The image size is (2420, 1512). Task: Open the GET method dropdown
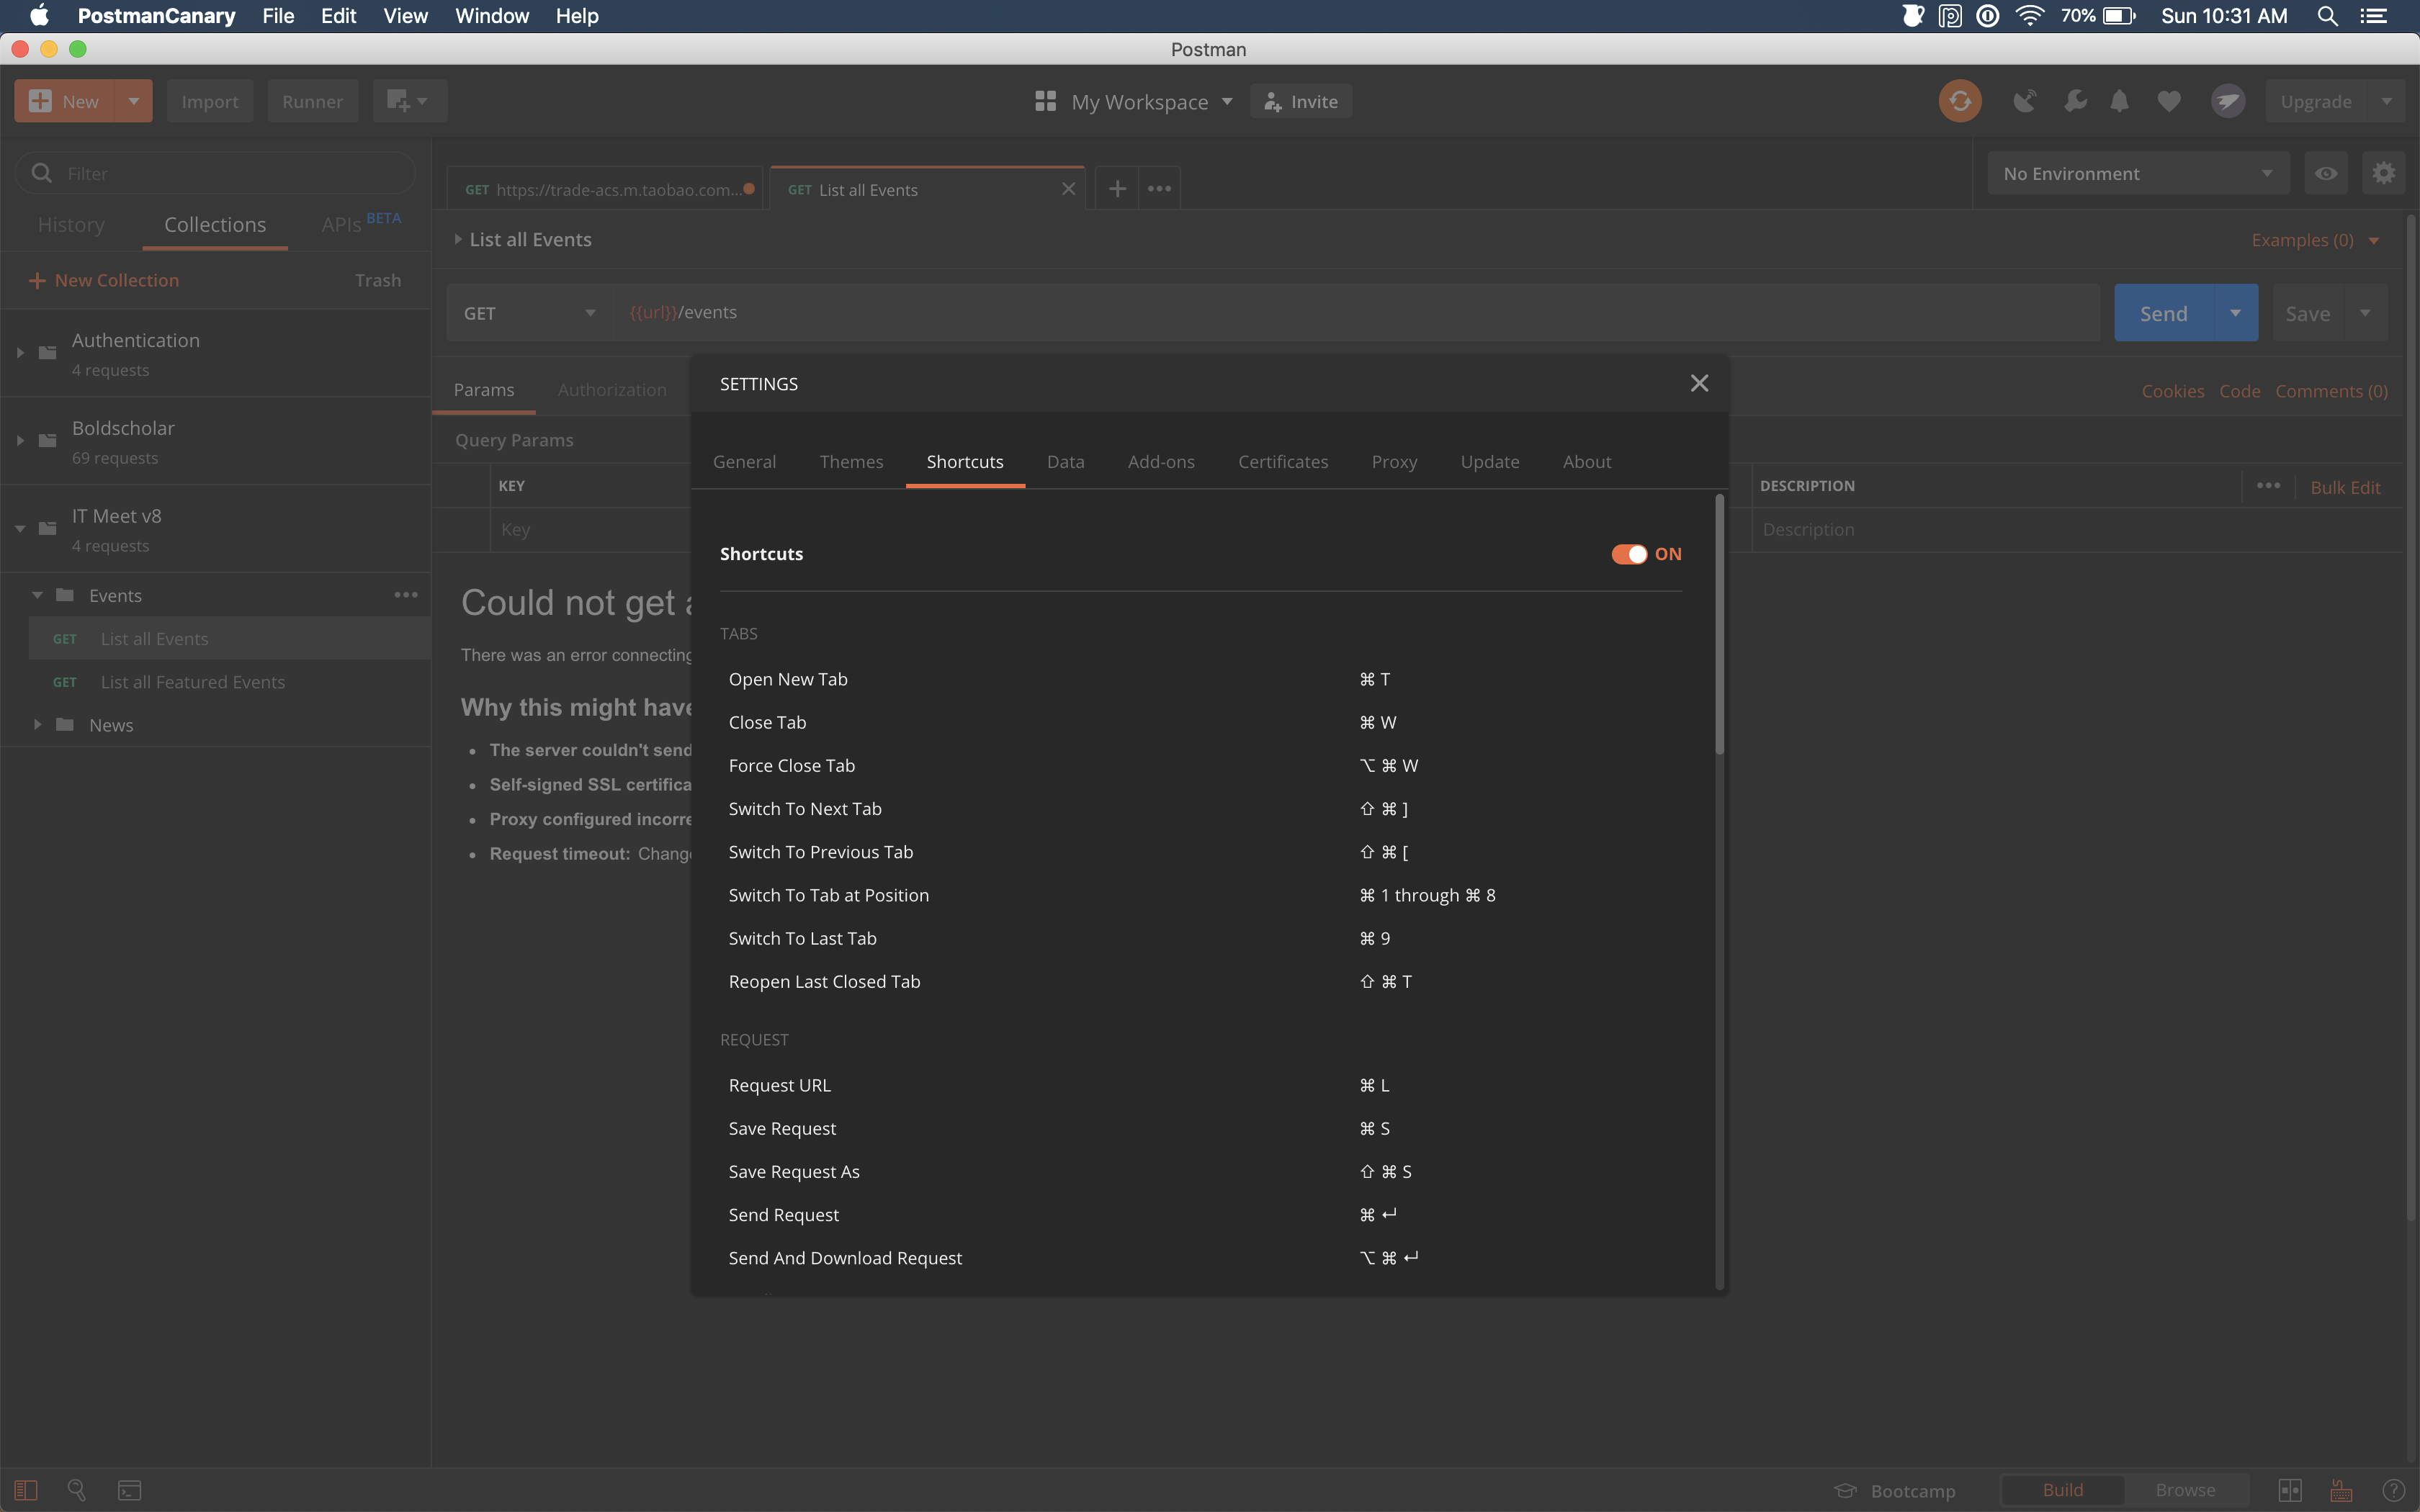pyautogui.click(x=528, y=312)
